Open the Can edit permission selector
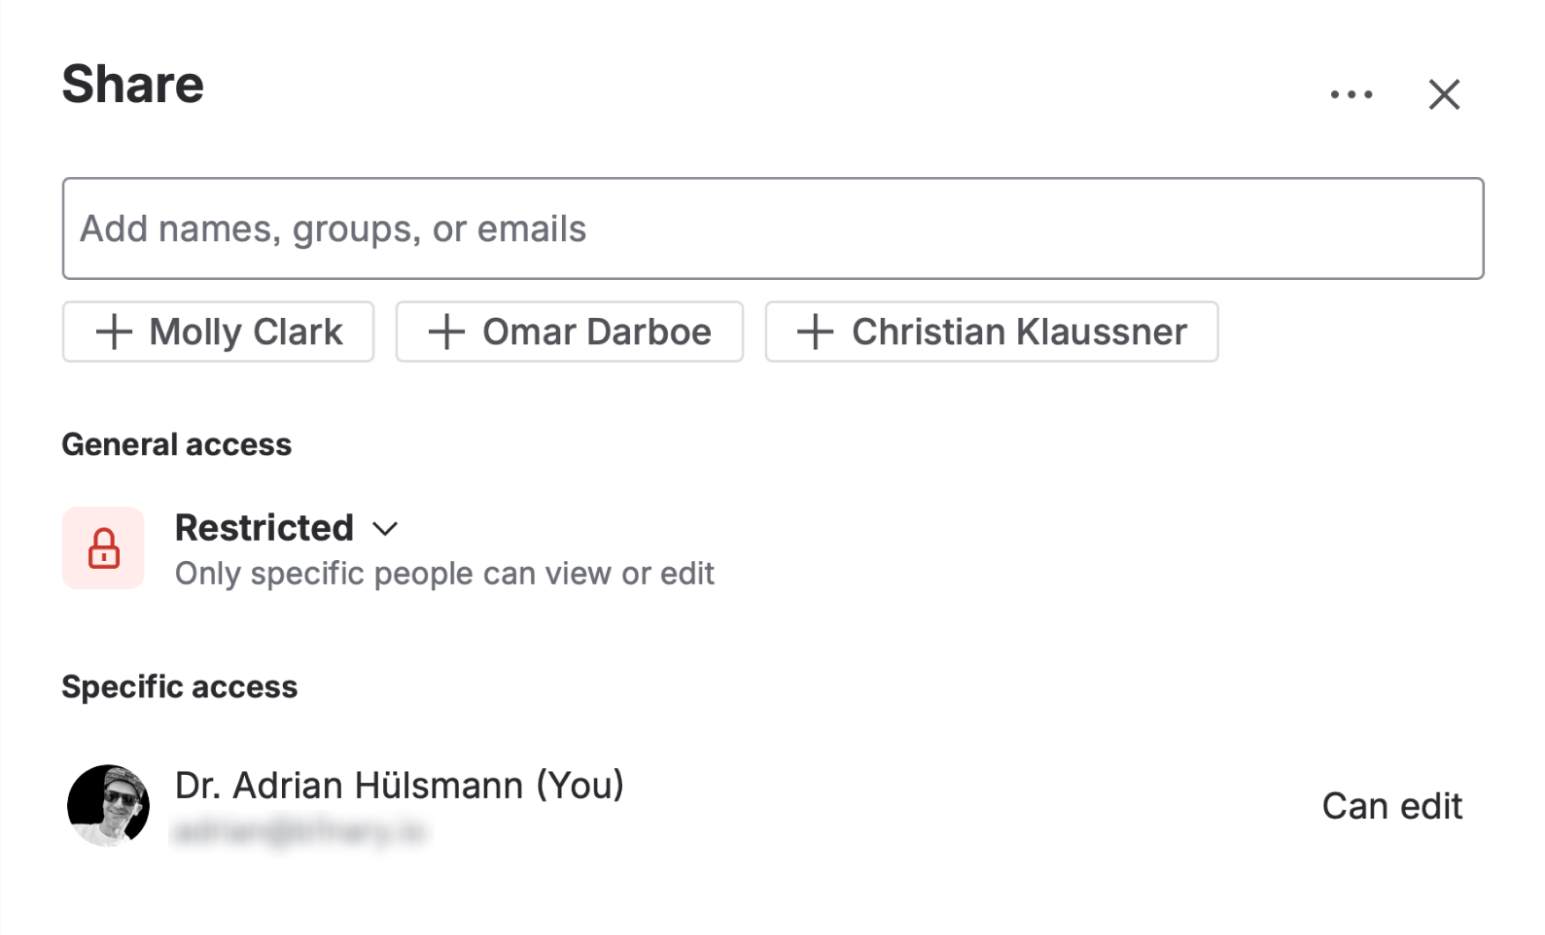The image size is (1545, 935). [x=1391, y=806]
